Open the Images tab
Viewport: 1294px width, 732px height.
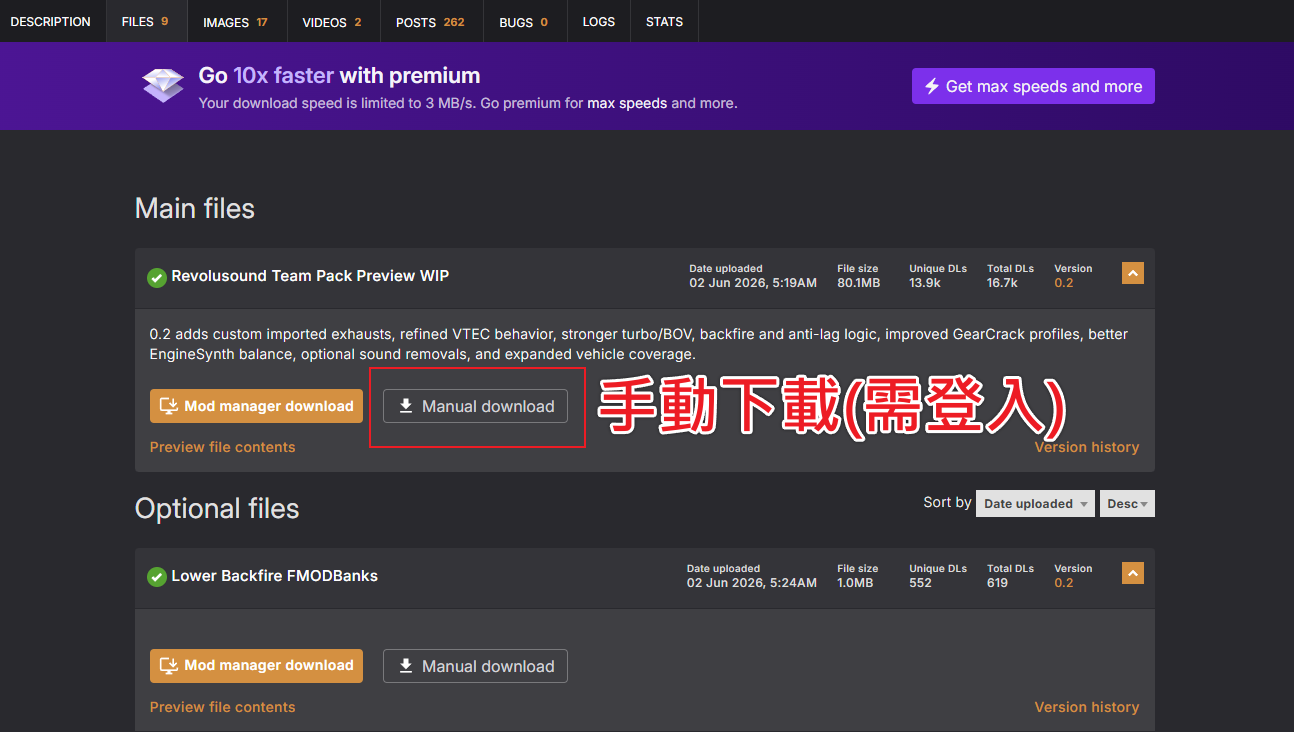point(236,21)
